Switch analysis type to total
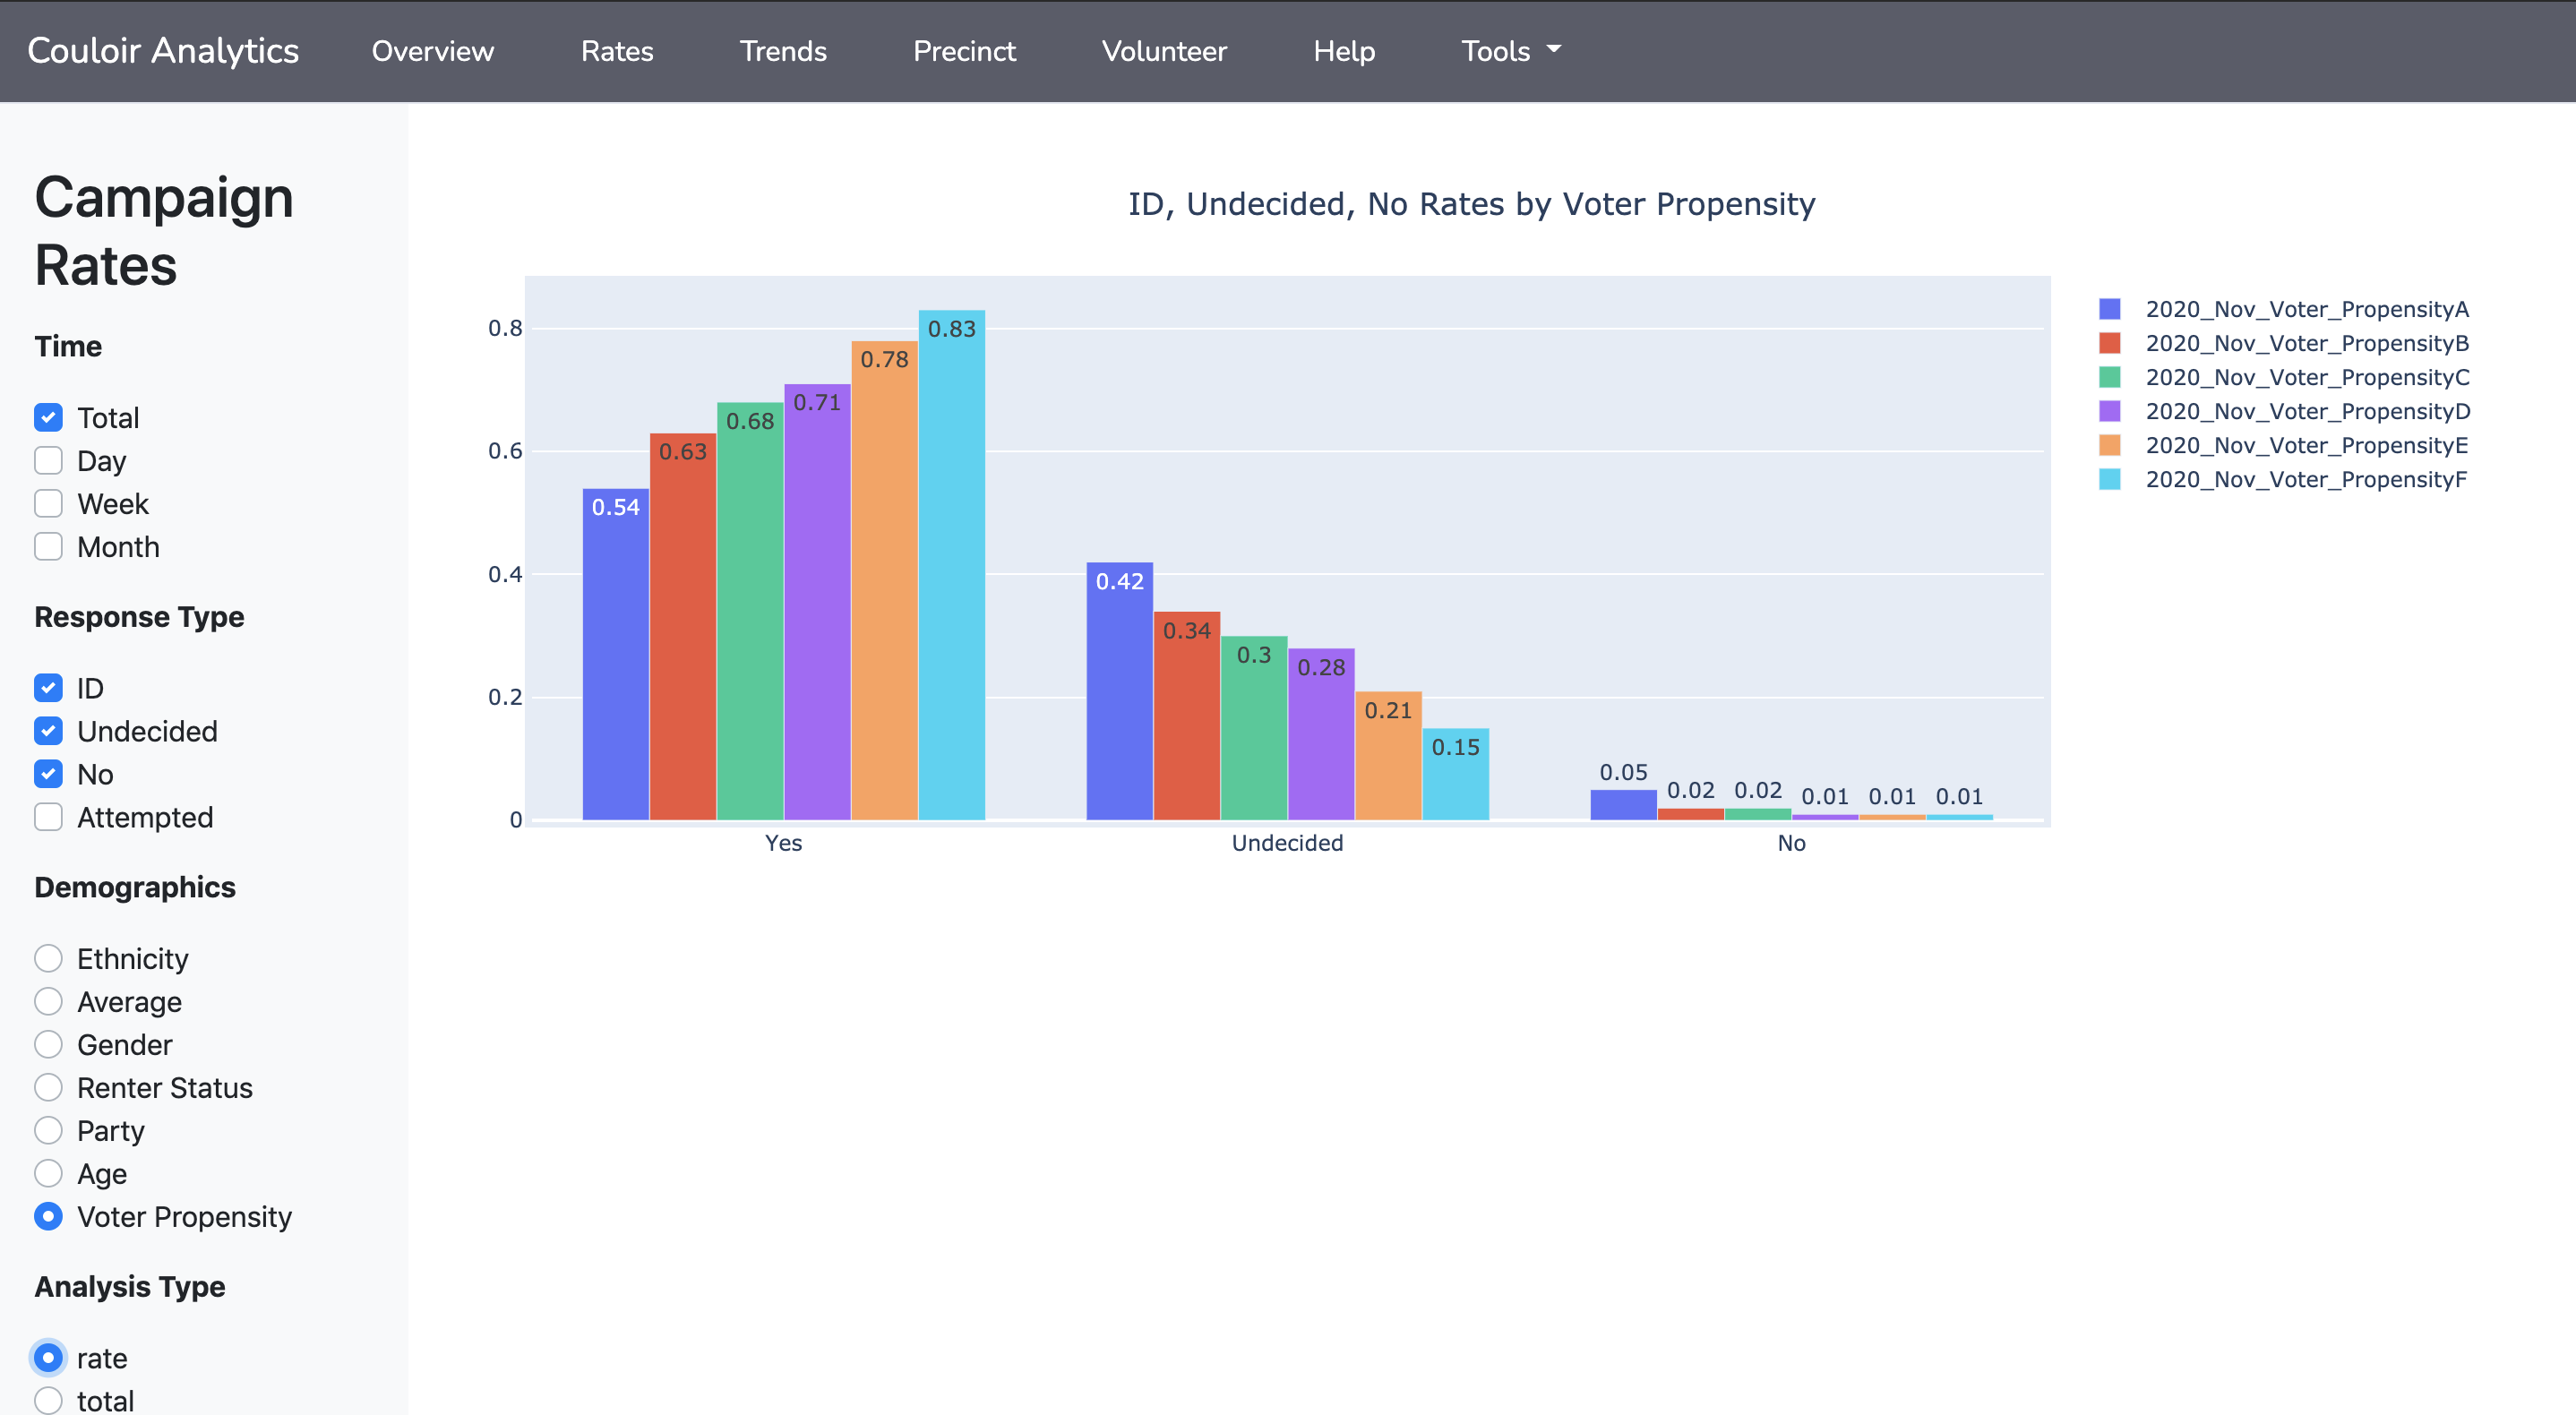This screenshot has height=1415, width=2576. 48,1400
